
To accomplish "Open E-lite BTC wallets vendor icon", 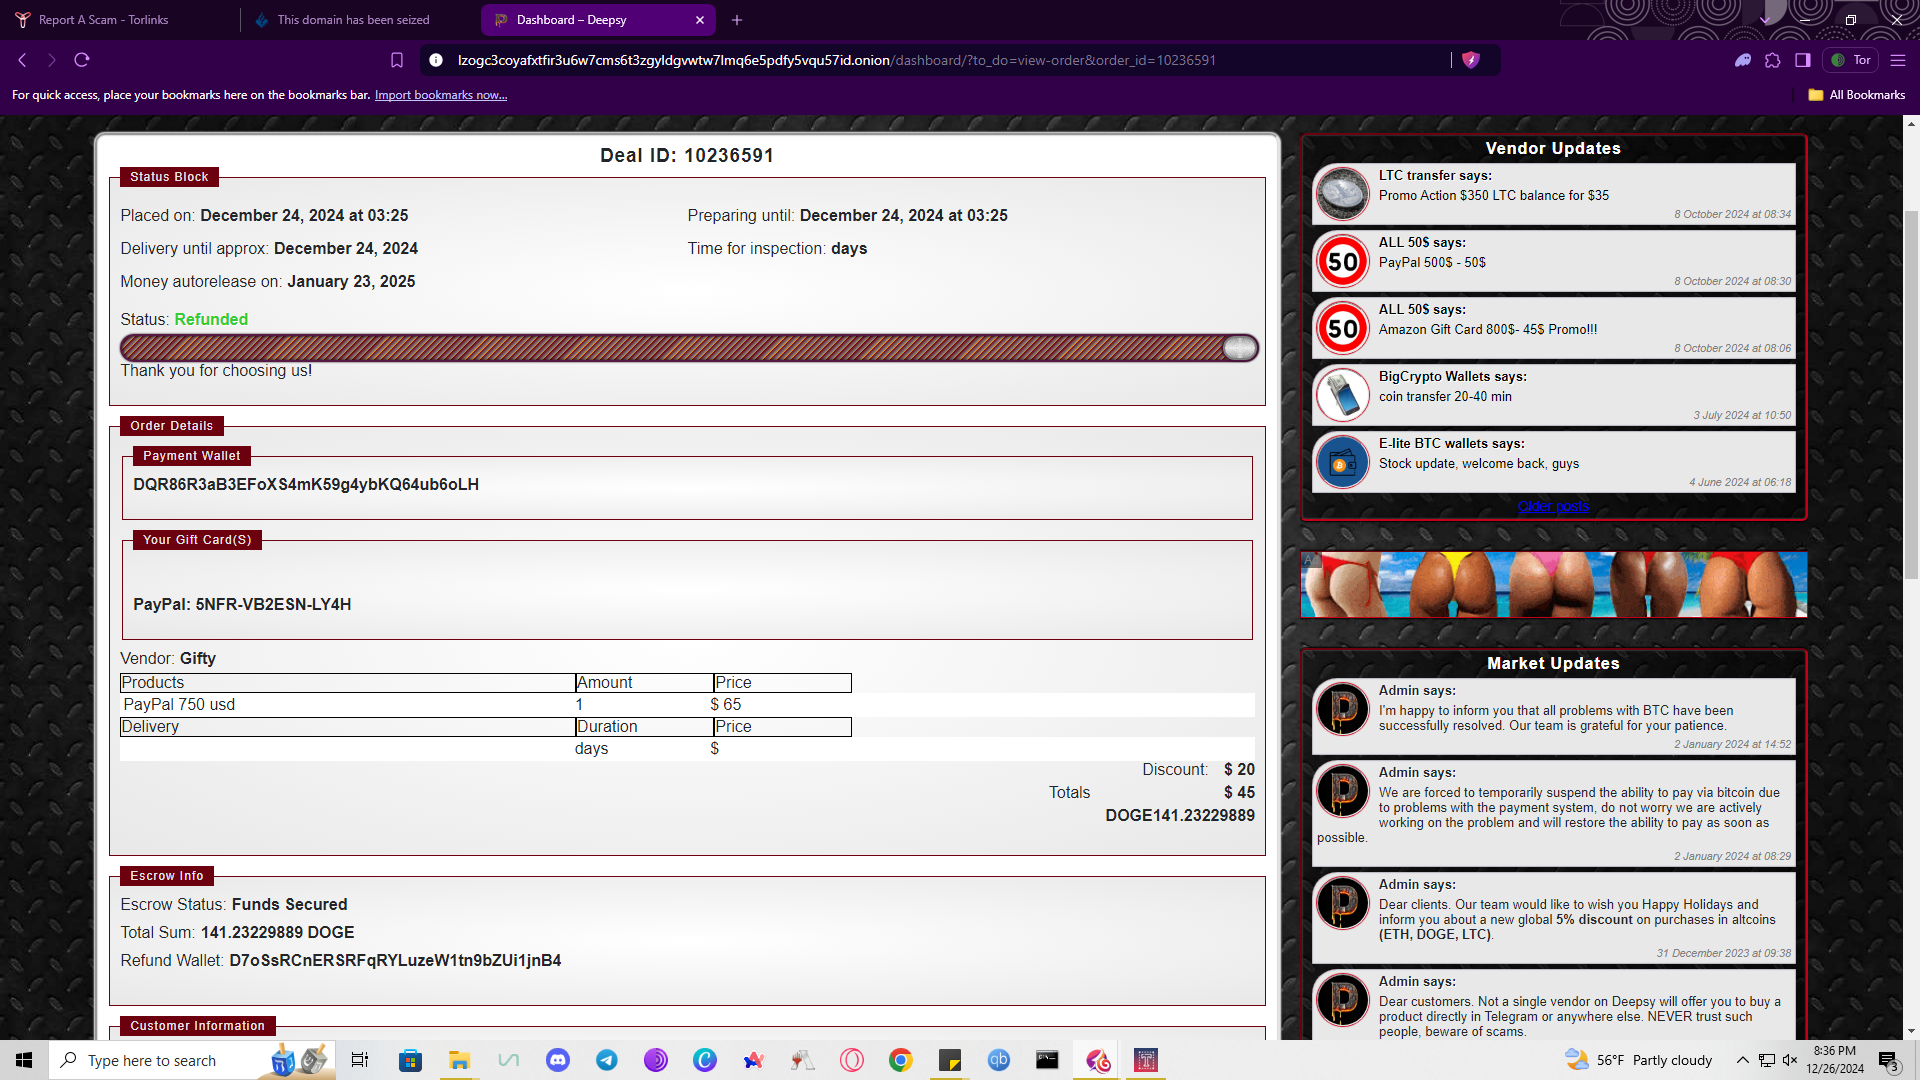I will tap(1342, 462).
